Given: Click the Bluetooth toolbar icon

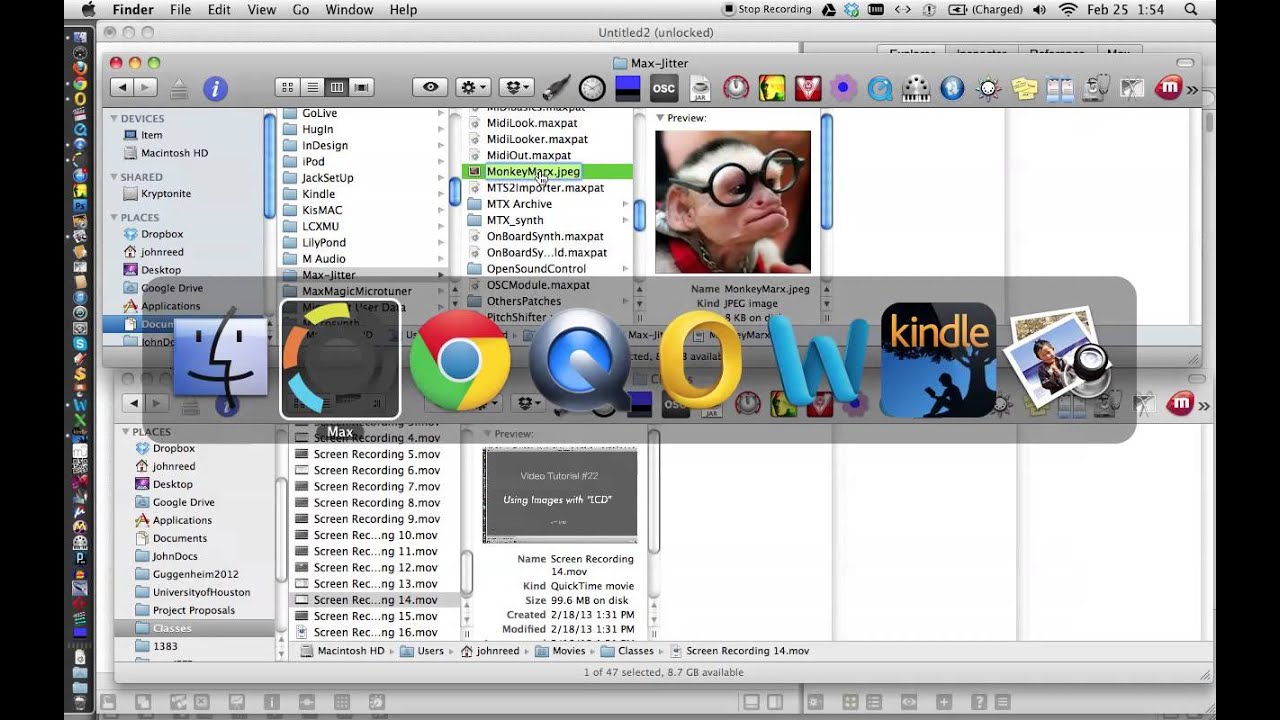Looking at the screenshot, I should (952, 88).
